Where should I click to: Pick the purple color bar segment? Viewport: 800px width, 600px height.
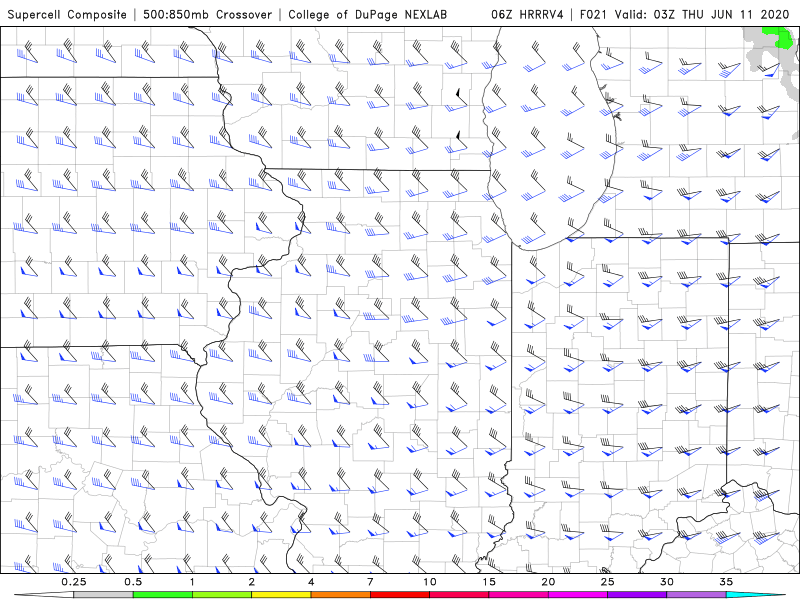click(636, 595)
